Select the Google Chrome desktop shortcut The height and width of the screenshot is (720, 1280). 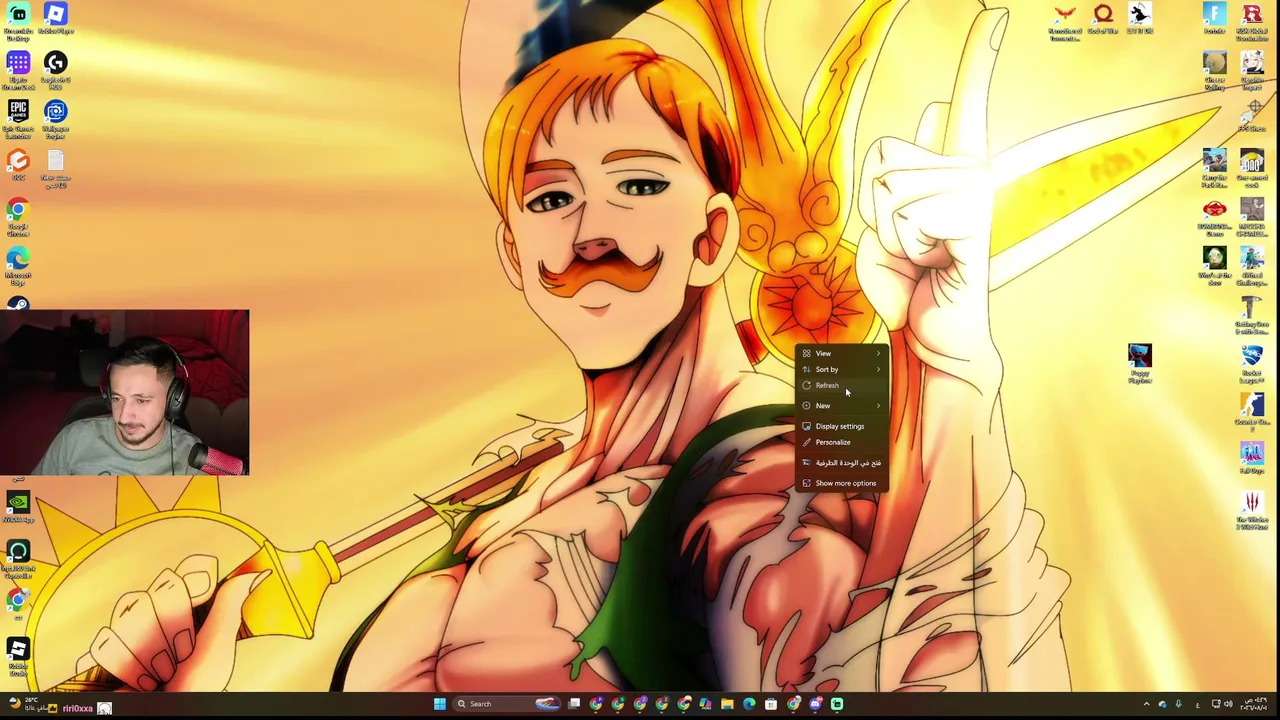(x=18, y=216)
